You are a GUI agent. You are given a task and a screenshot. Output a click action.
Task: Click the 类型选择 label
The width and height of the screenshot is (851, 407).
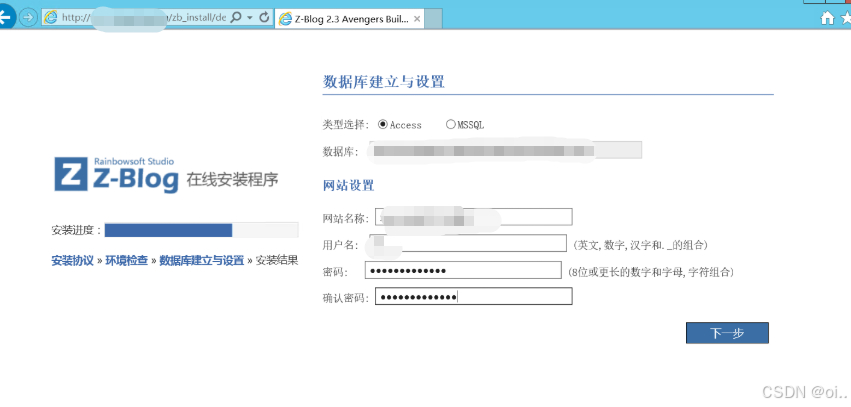[x=346, y=125]
